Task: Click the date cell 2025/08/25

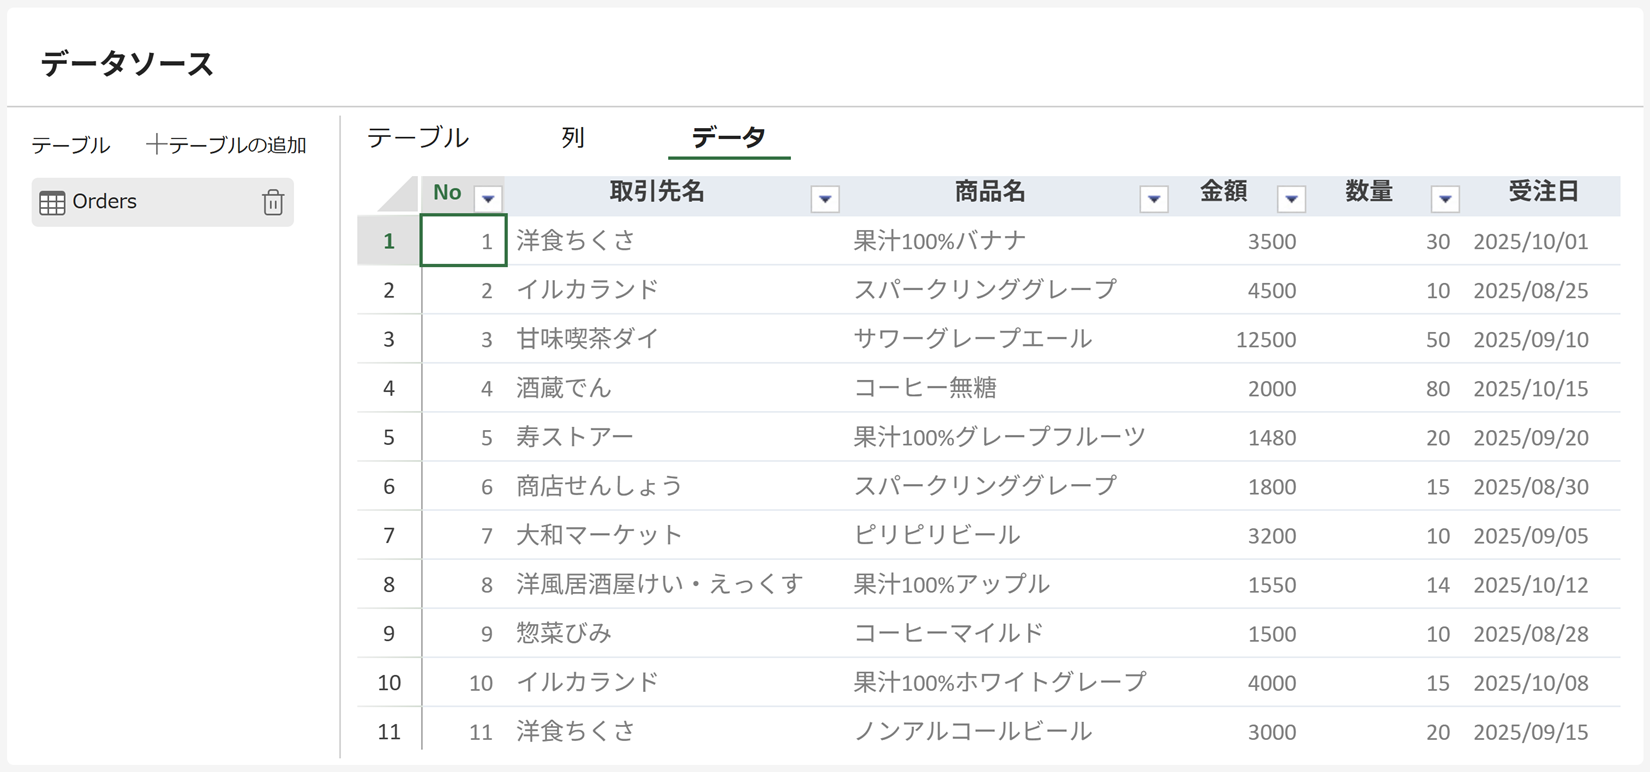Action: [1531, 291]
